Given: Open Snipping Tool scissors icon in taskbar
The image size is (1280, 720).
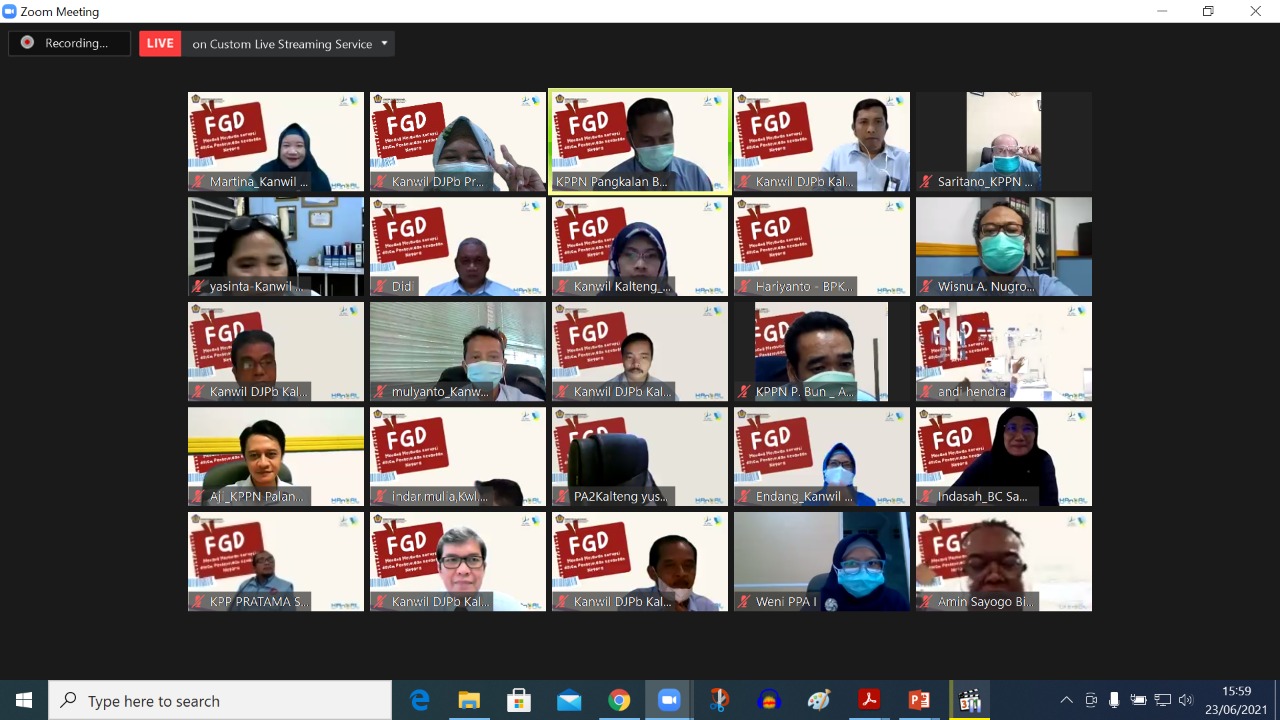Looking at the screenshot, I should pyautogui.click(x=719, y=700).
